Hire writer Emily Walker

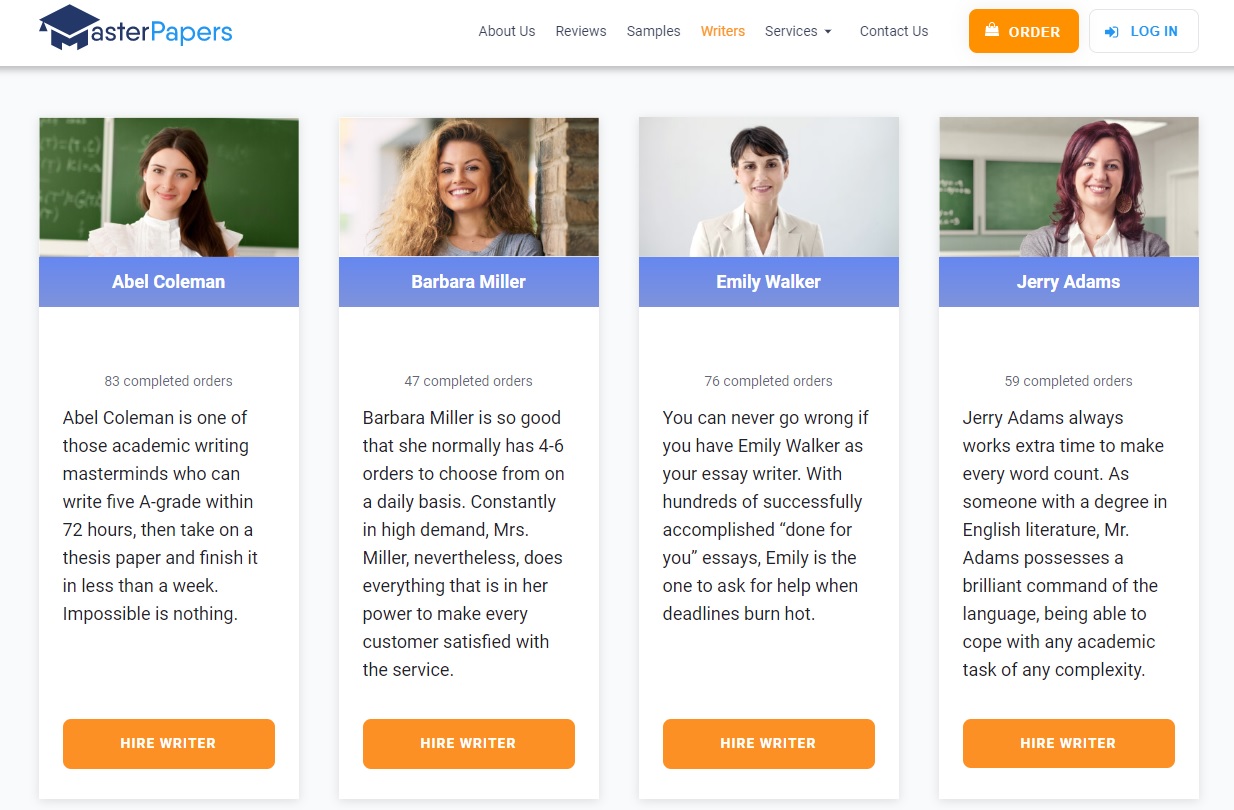[x=769, y=744]
